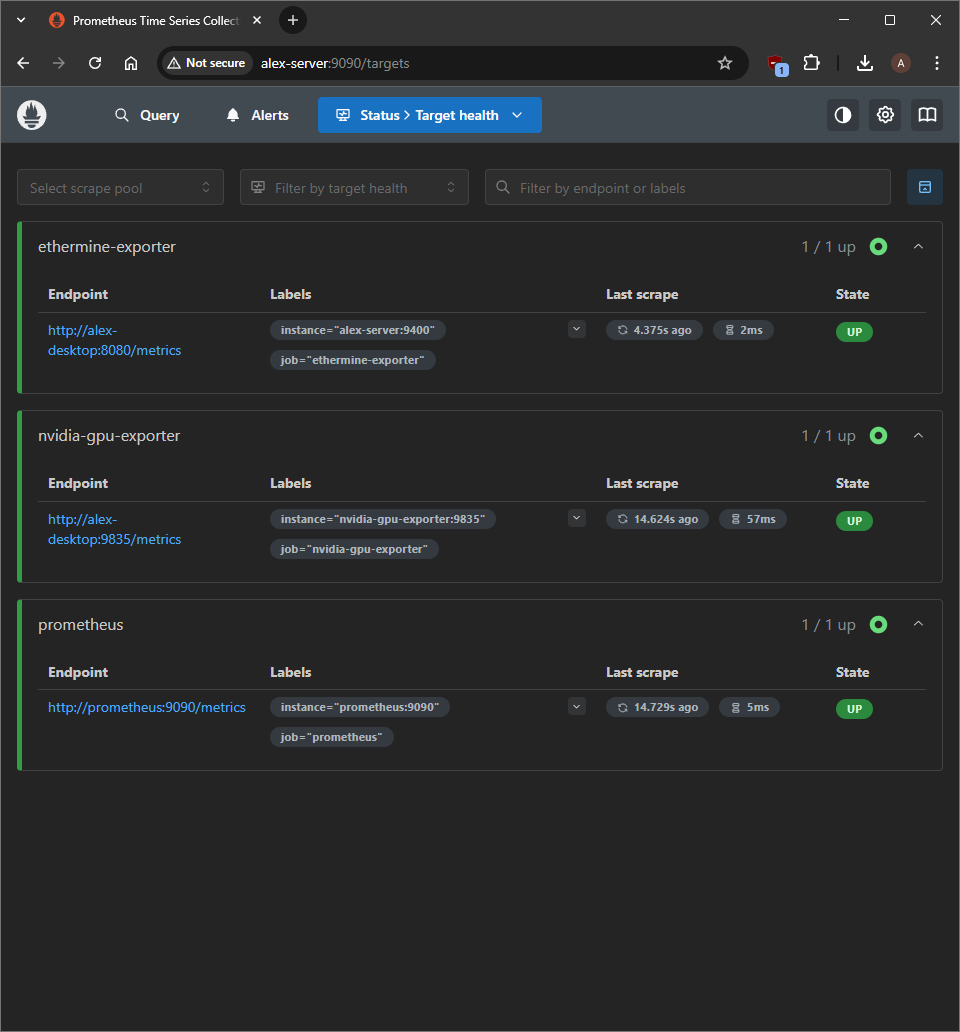
Task: Open the Query page
Action: (x=147, y=115)
